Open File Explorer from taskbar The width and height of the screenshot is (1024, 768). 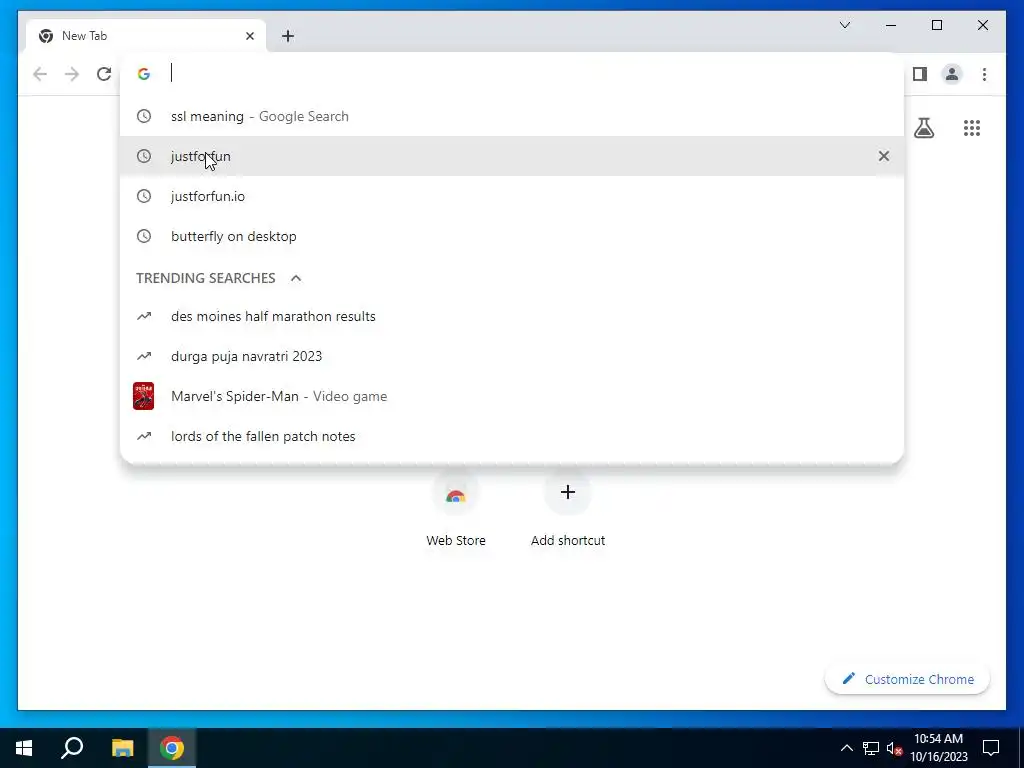pyautogui.click(x=122, y=748)
